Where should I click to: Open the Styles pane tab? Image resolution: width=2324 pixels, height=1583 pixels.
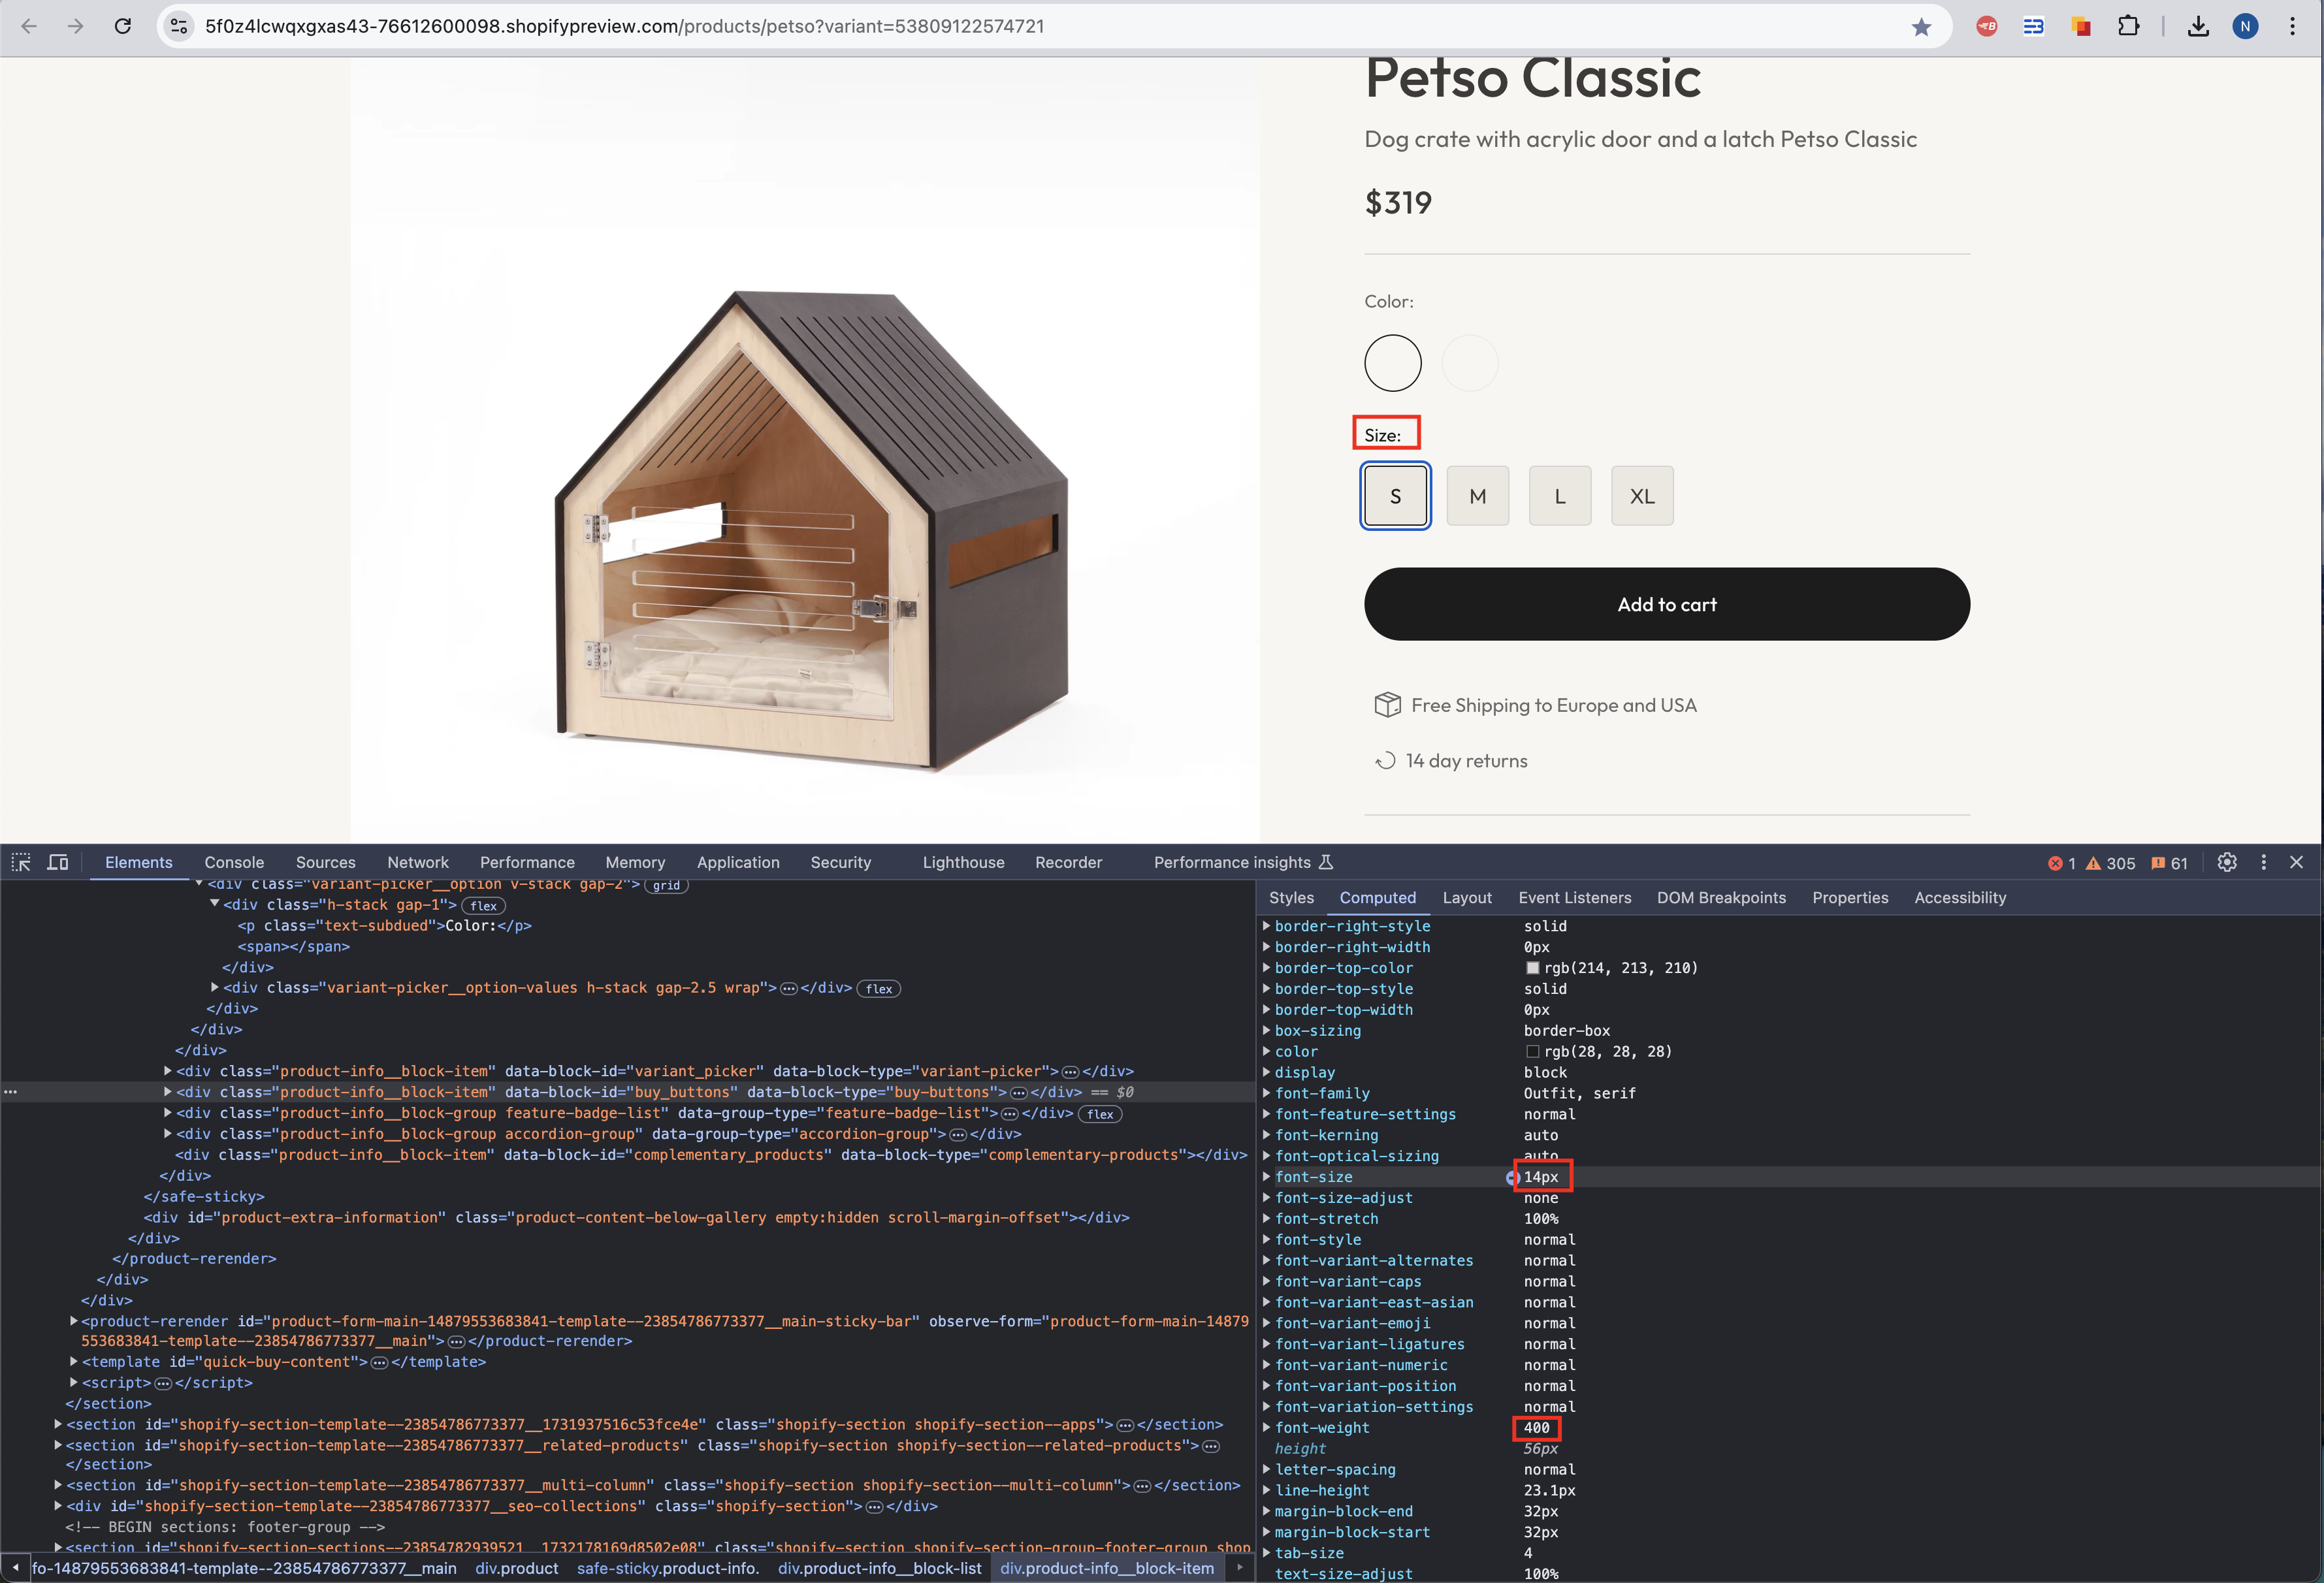(x=1291, y=897)
